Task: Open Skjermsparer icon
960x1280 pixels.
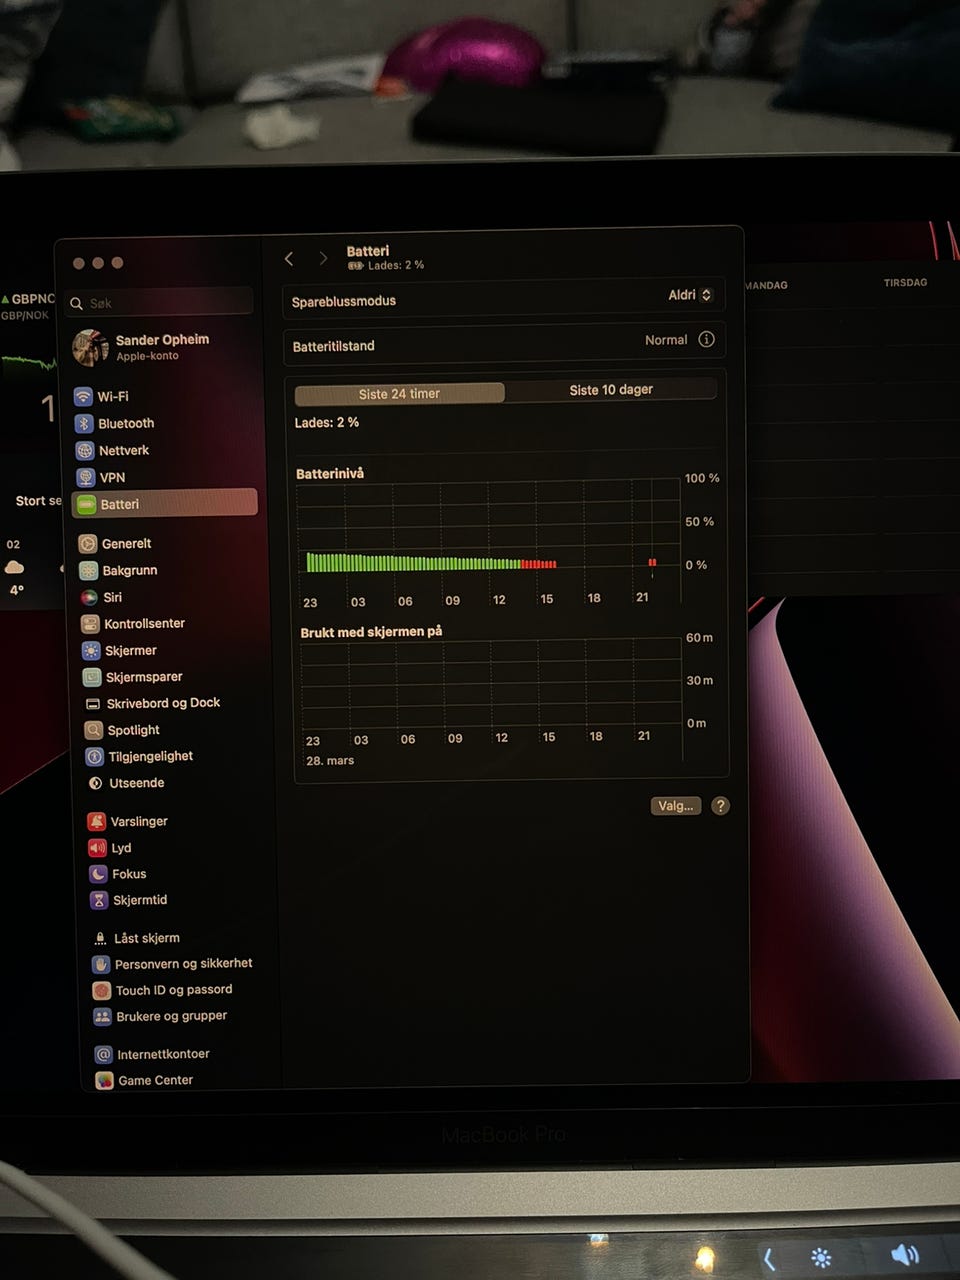Action: pos(92,677)
